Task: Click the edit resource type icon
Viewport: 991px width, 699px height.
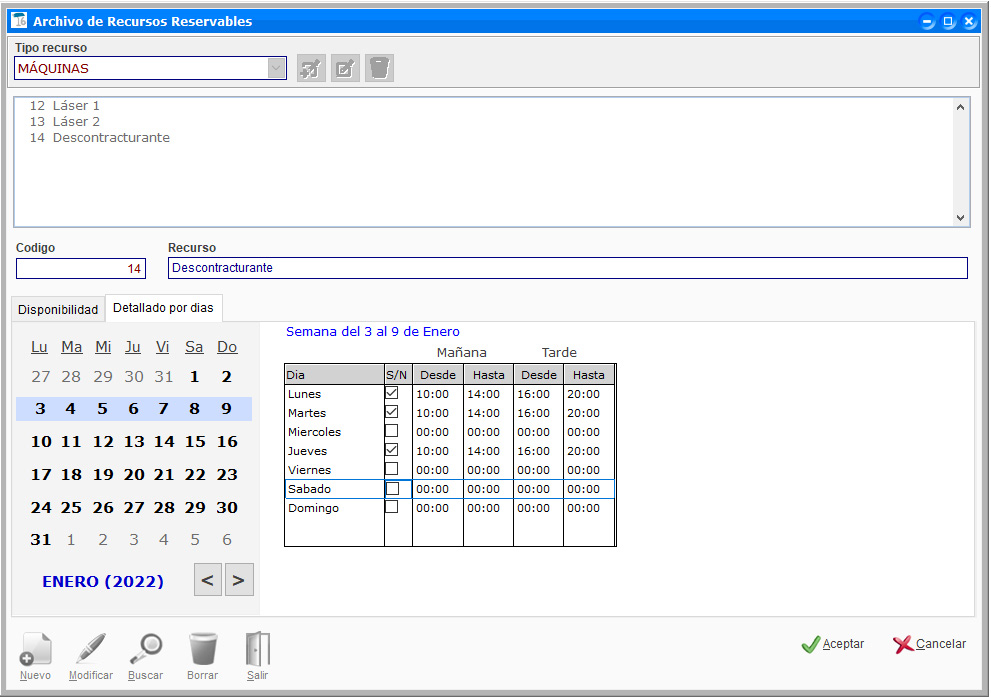Action: [x=345, y=68]
